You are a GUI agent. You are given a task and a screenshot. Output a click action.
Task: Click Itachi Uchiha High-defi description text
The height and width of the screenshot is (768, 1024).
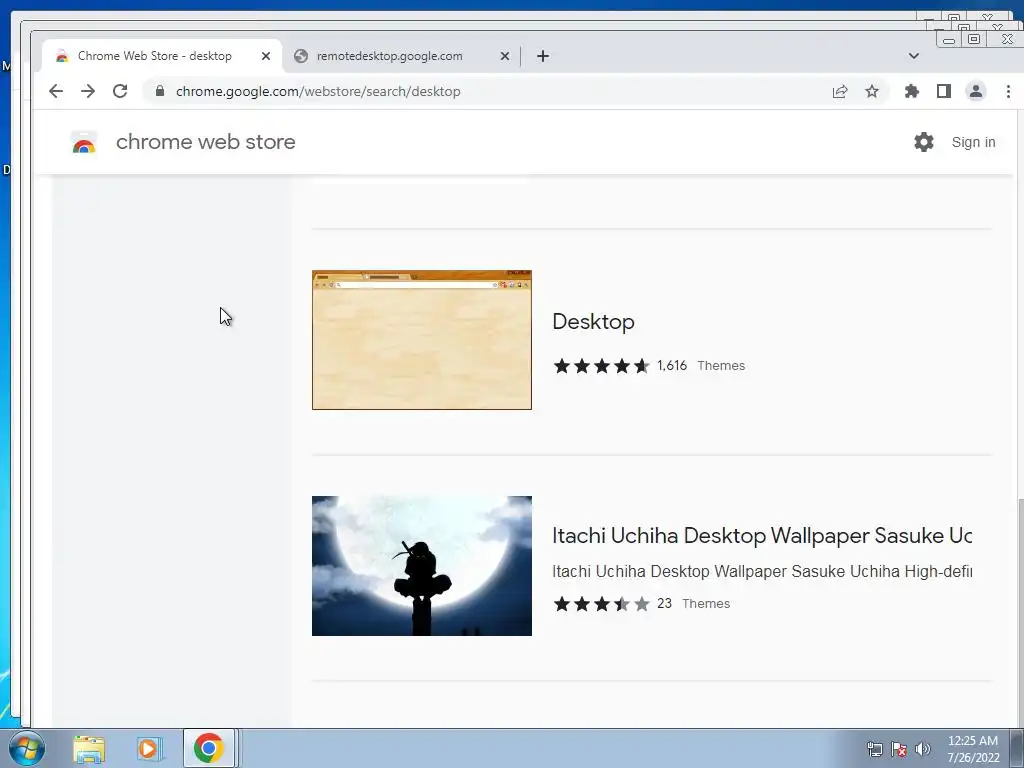(762, 571)
